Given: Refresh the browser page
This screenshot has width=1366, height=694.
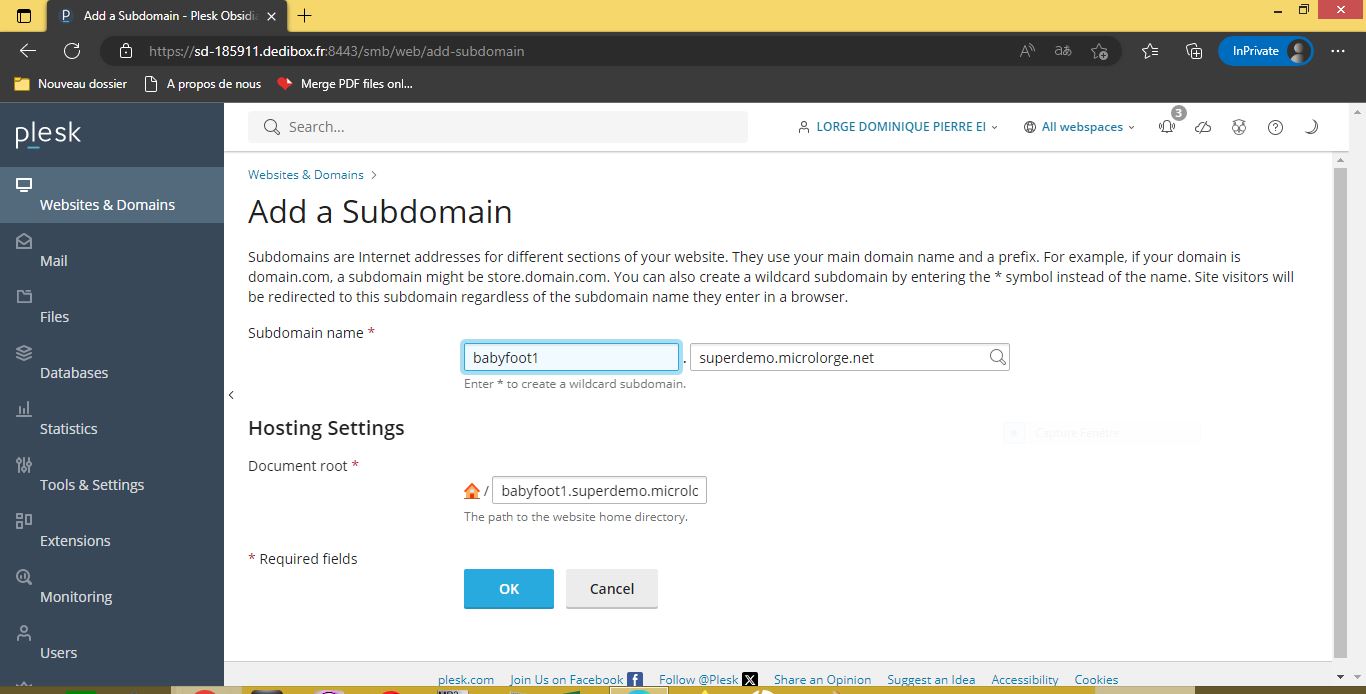Looking at the screenshot, I should 72,51.
